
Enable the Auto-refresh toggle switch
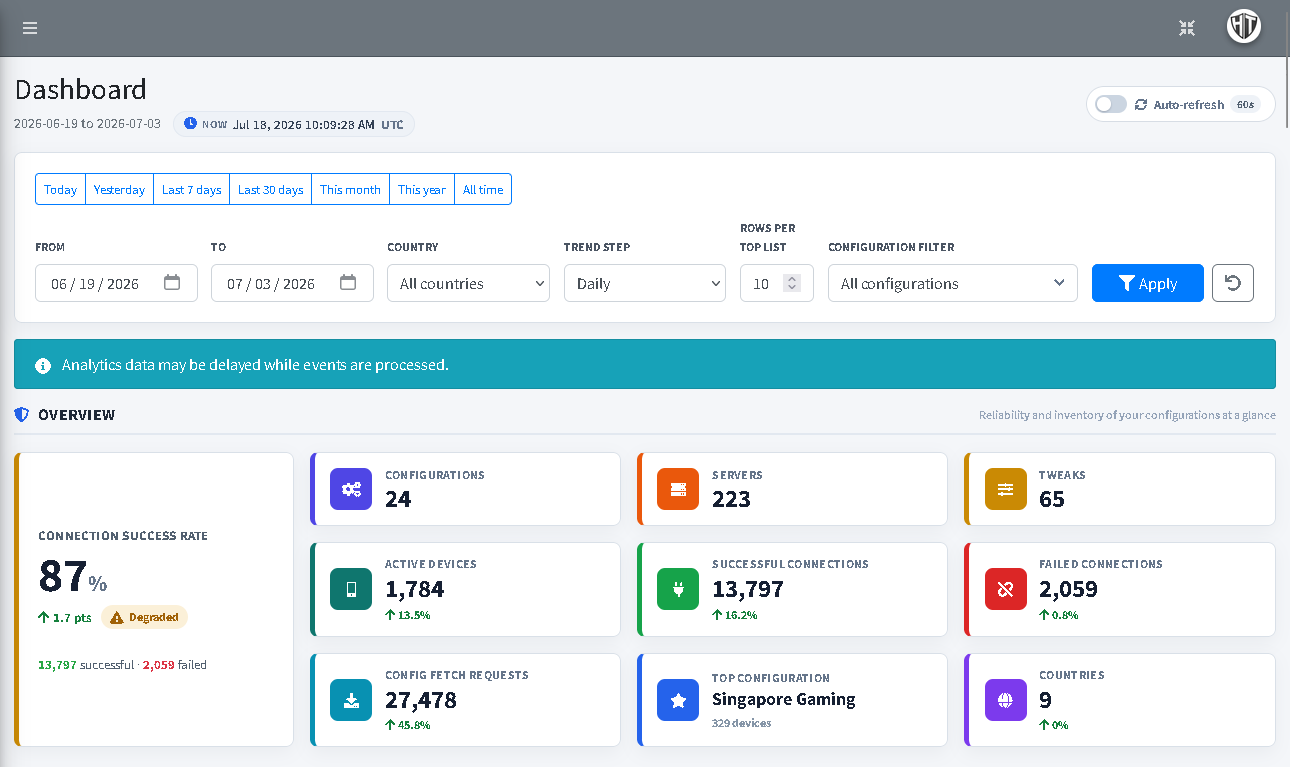tap(1110, 104)
